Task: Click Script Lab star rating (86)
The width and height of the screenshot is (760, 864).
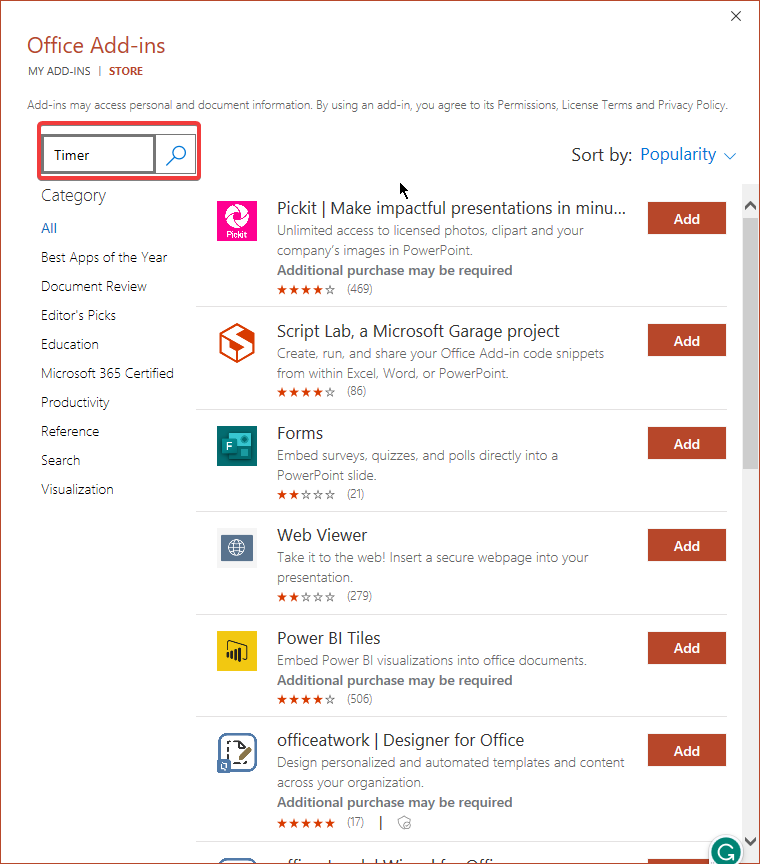Action: pos(306,392)
